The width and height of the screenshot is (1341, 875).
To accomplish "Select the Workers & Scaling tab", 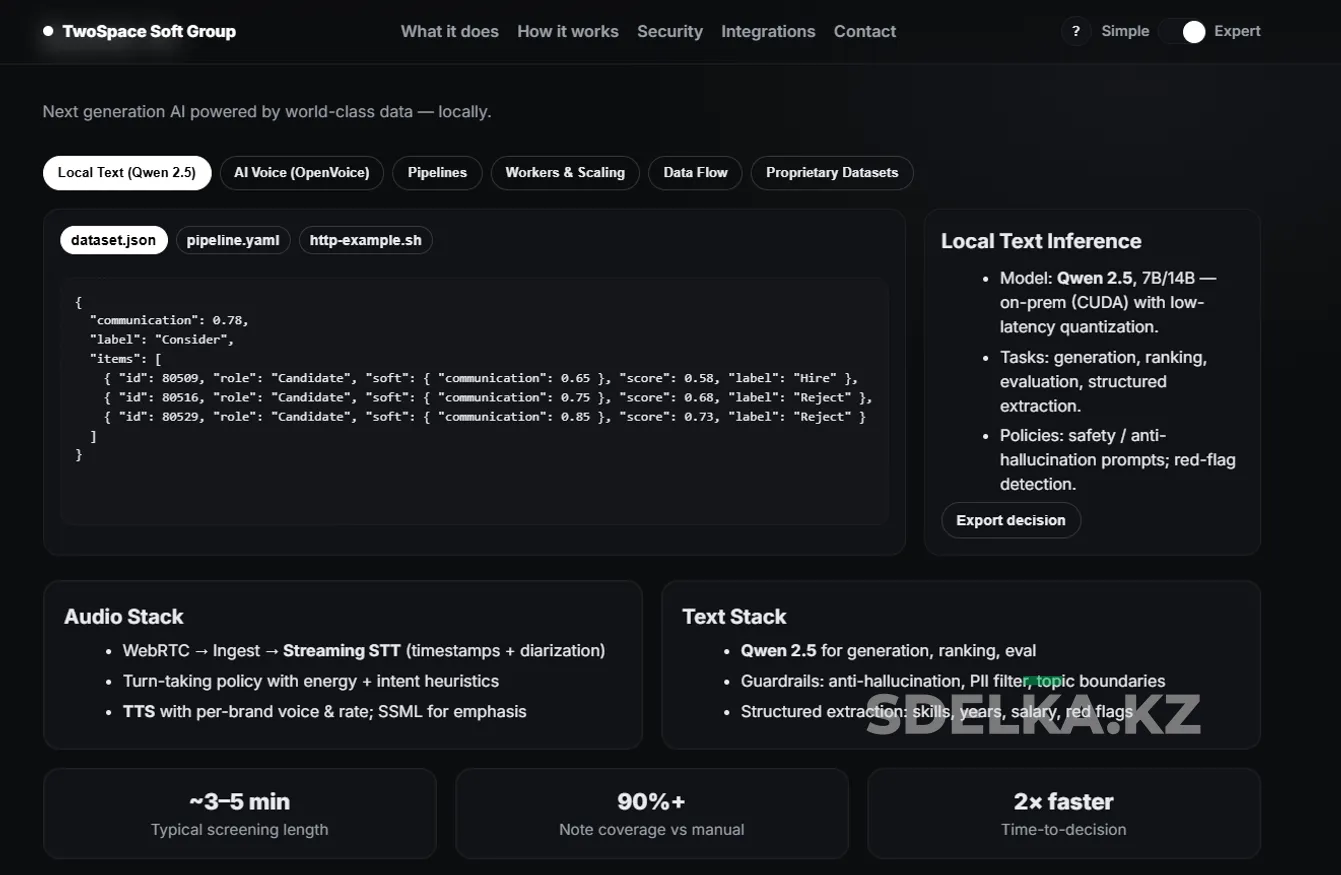I will coord(564,173).
